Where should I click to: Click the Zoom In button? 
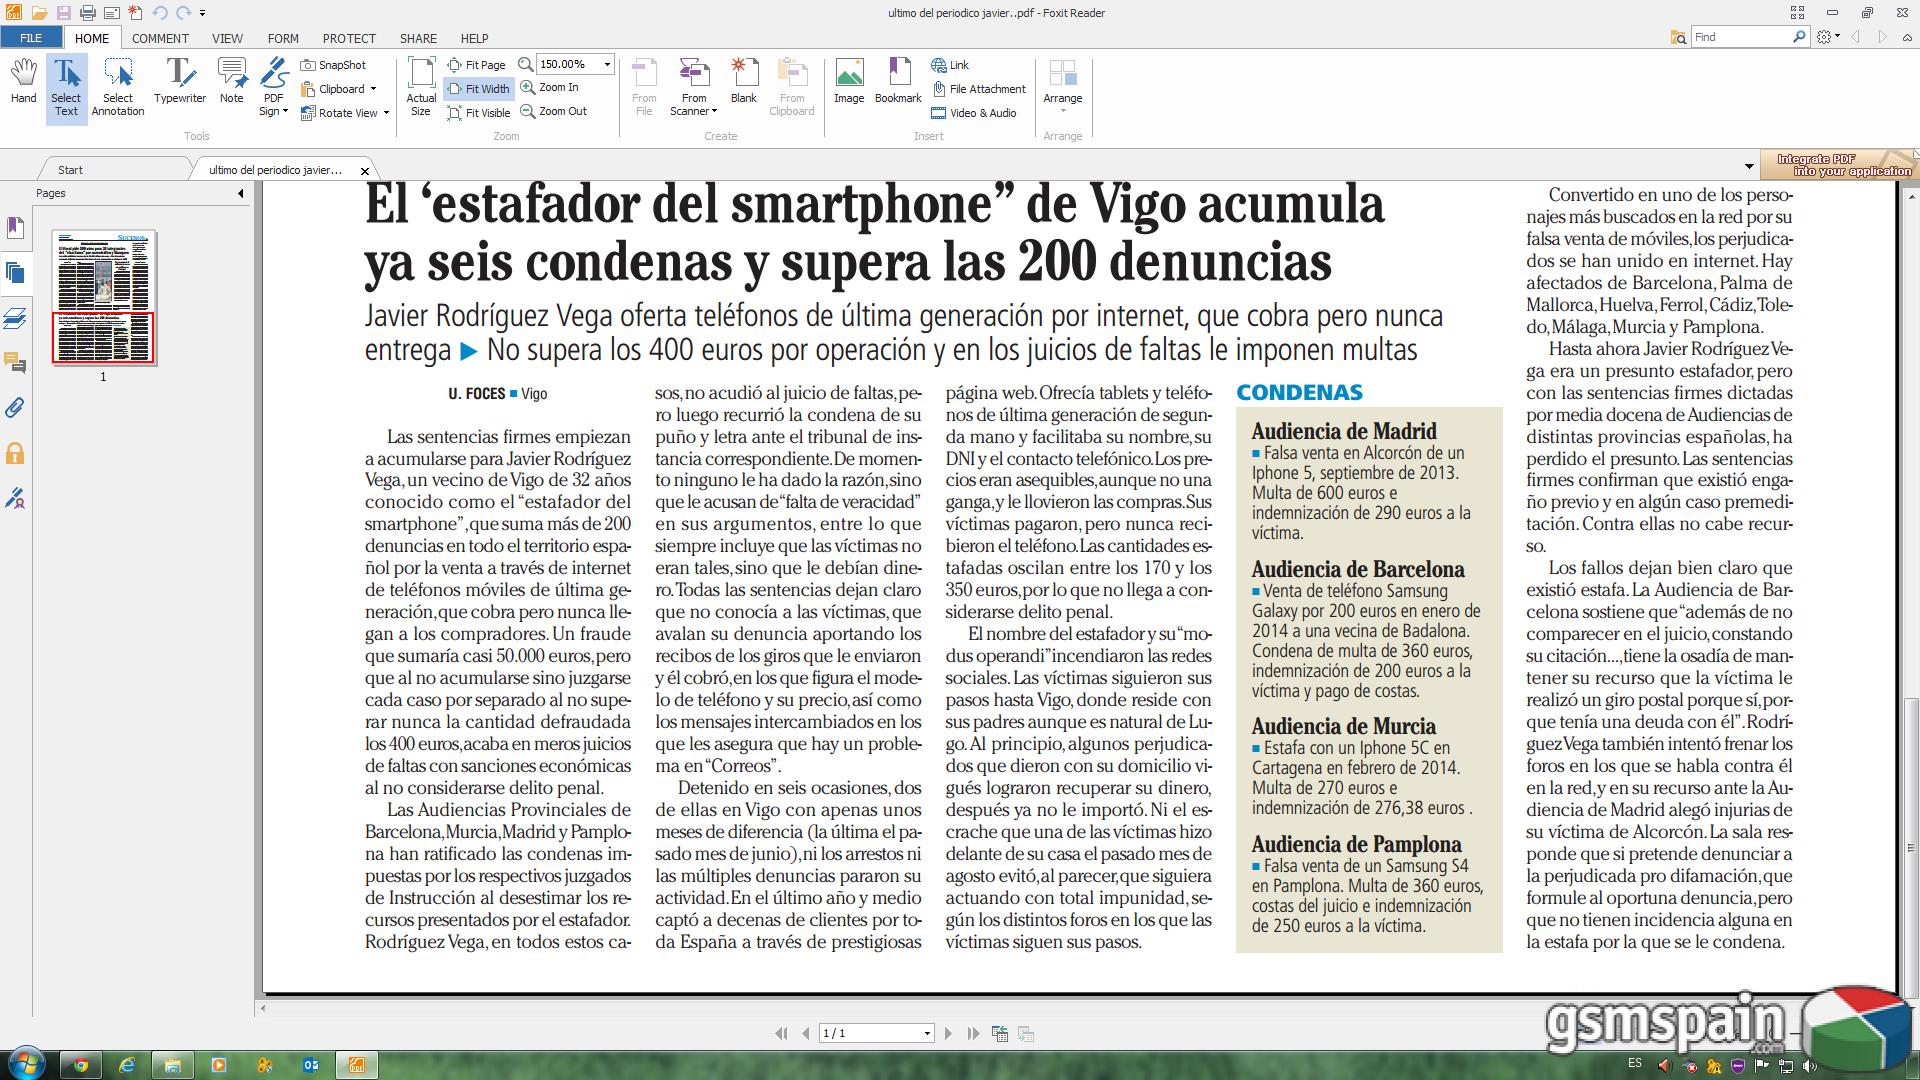pyautogui.click(x=549, y=87)
